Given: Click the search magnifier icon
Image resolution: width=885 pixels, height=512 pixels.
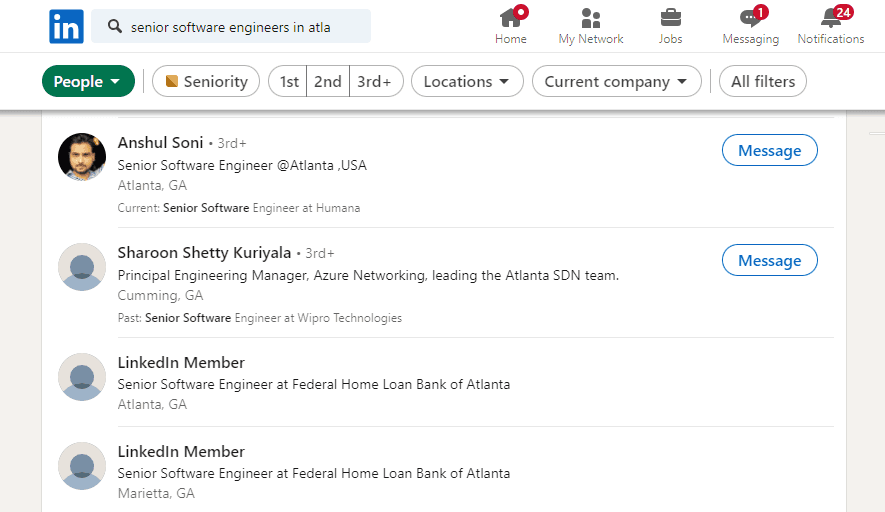Looking at the screenshot, I should tap(115, 26).
